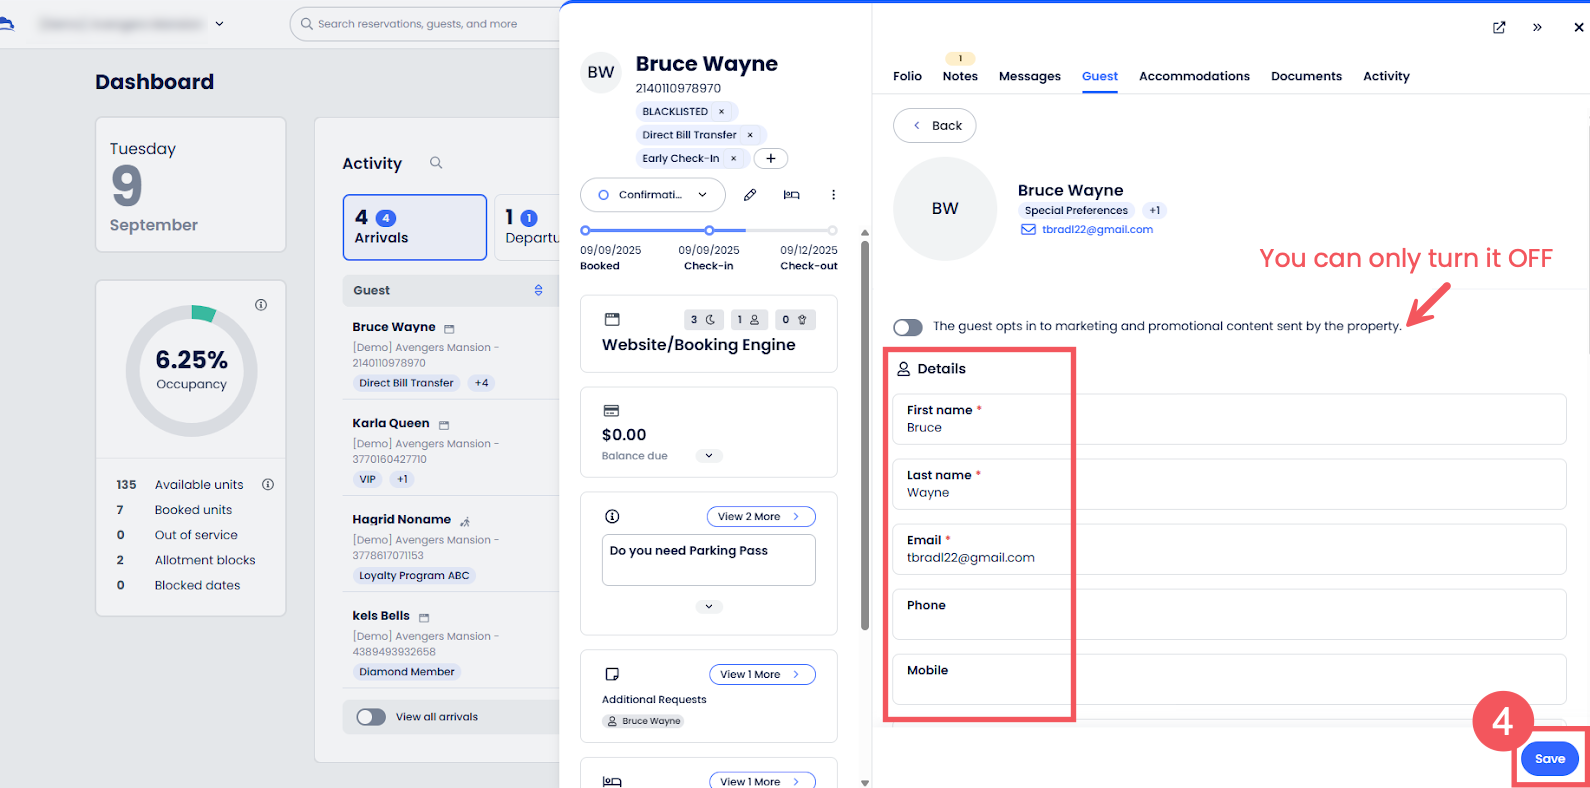Viewport: 1590px width, 788px height.
Task: Remove the BLACKLISTED tag
Action: click(x=721, y=112)
